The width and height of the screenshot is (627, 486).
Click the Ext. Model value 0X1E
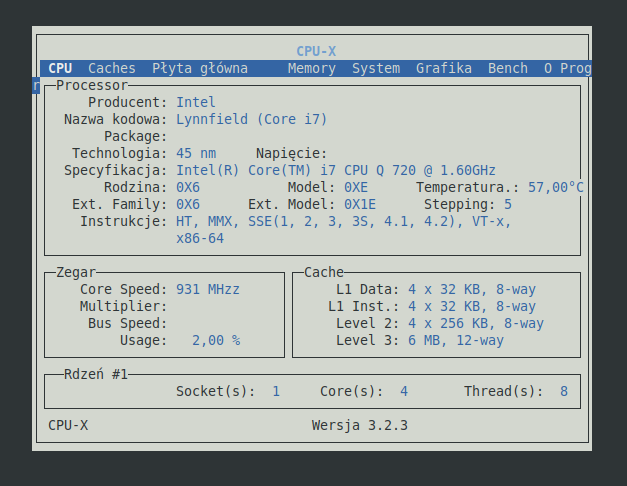tap(360, 204)
